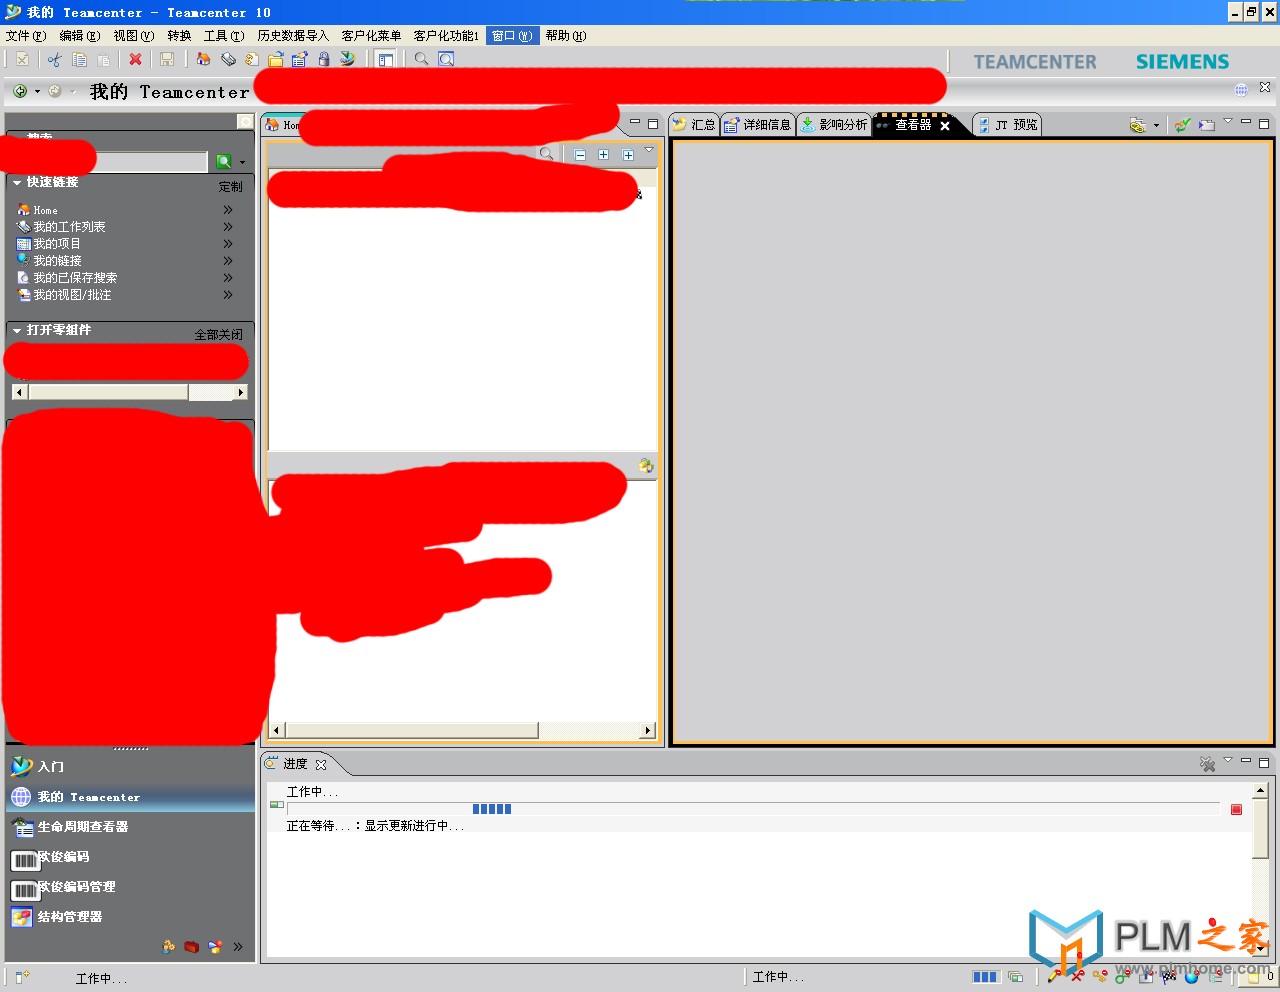Click the open folder toolbar icon

coord(276,60)
